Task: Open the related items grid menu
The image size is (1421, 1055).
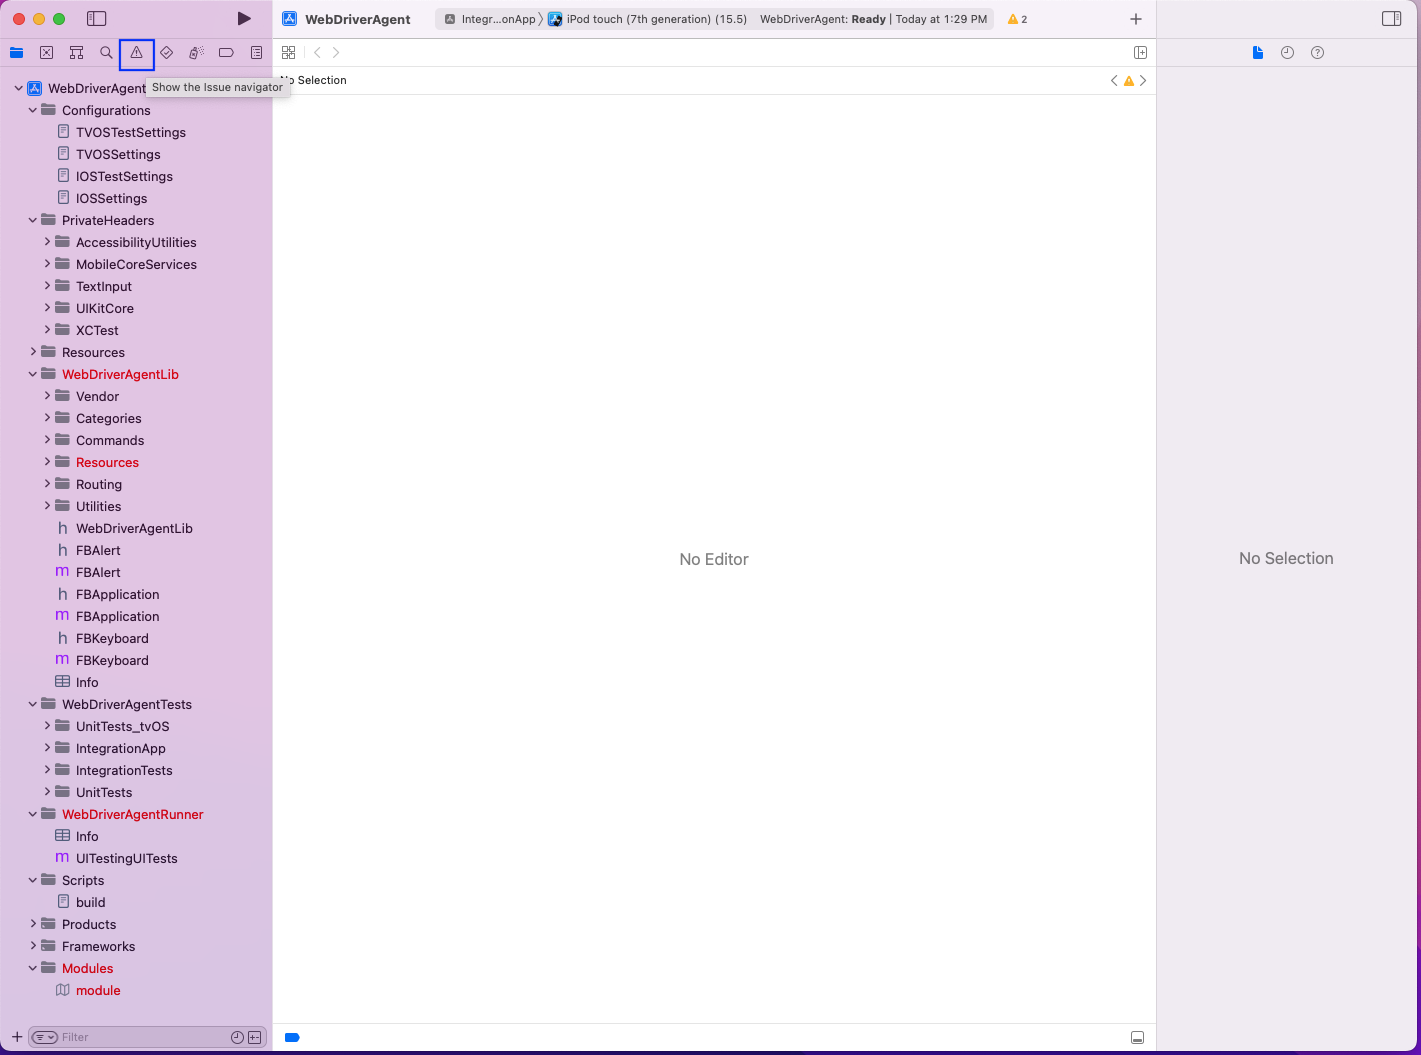Action: 289,53
